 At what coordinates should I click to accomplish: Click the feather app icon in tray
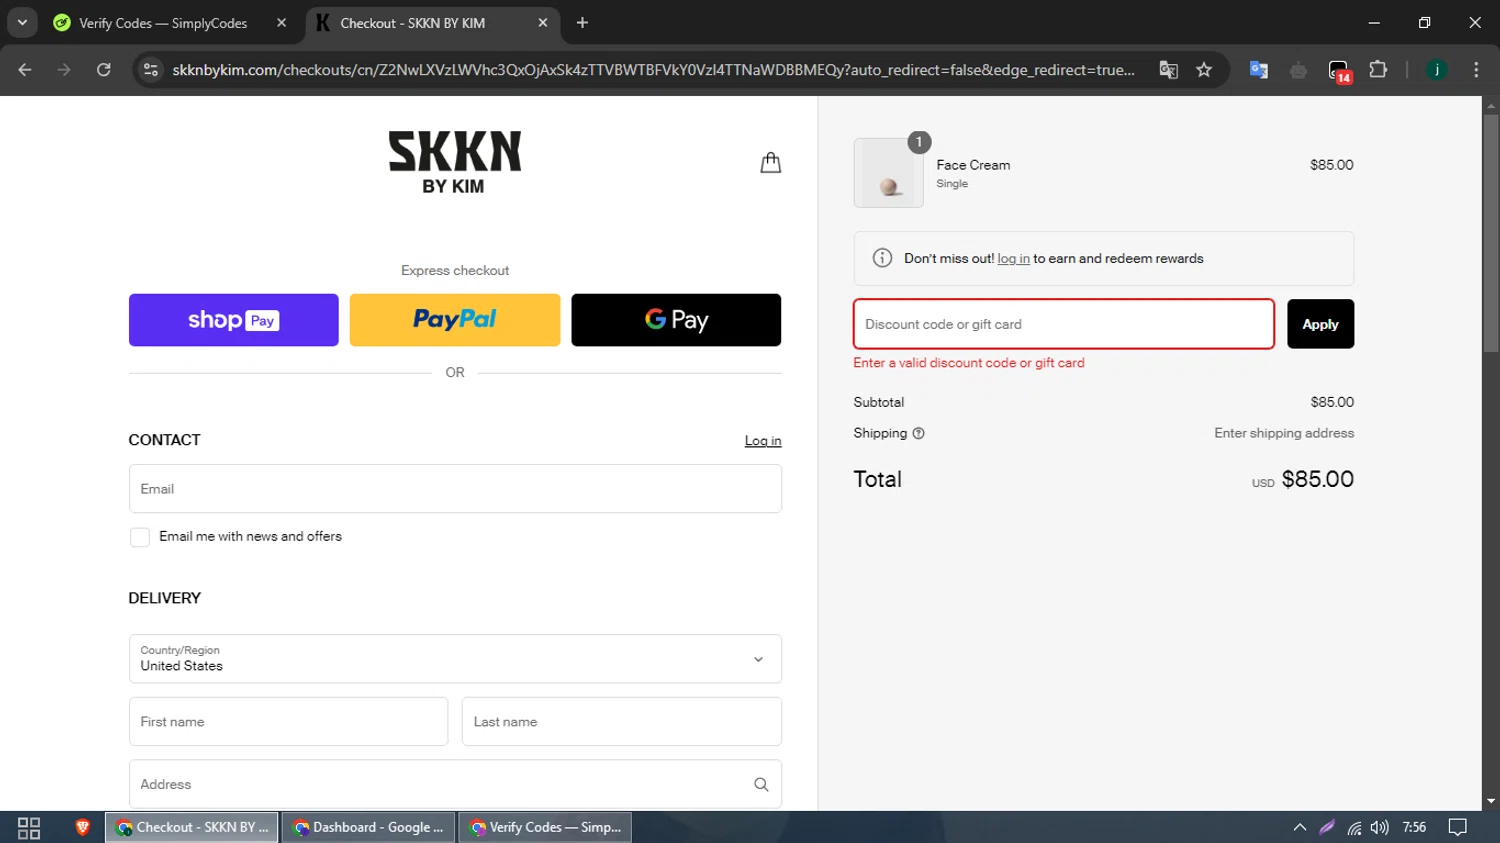pos(1327,828)
